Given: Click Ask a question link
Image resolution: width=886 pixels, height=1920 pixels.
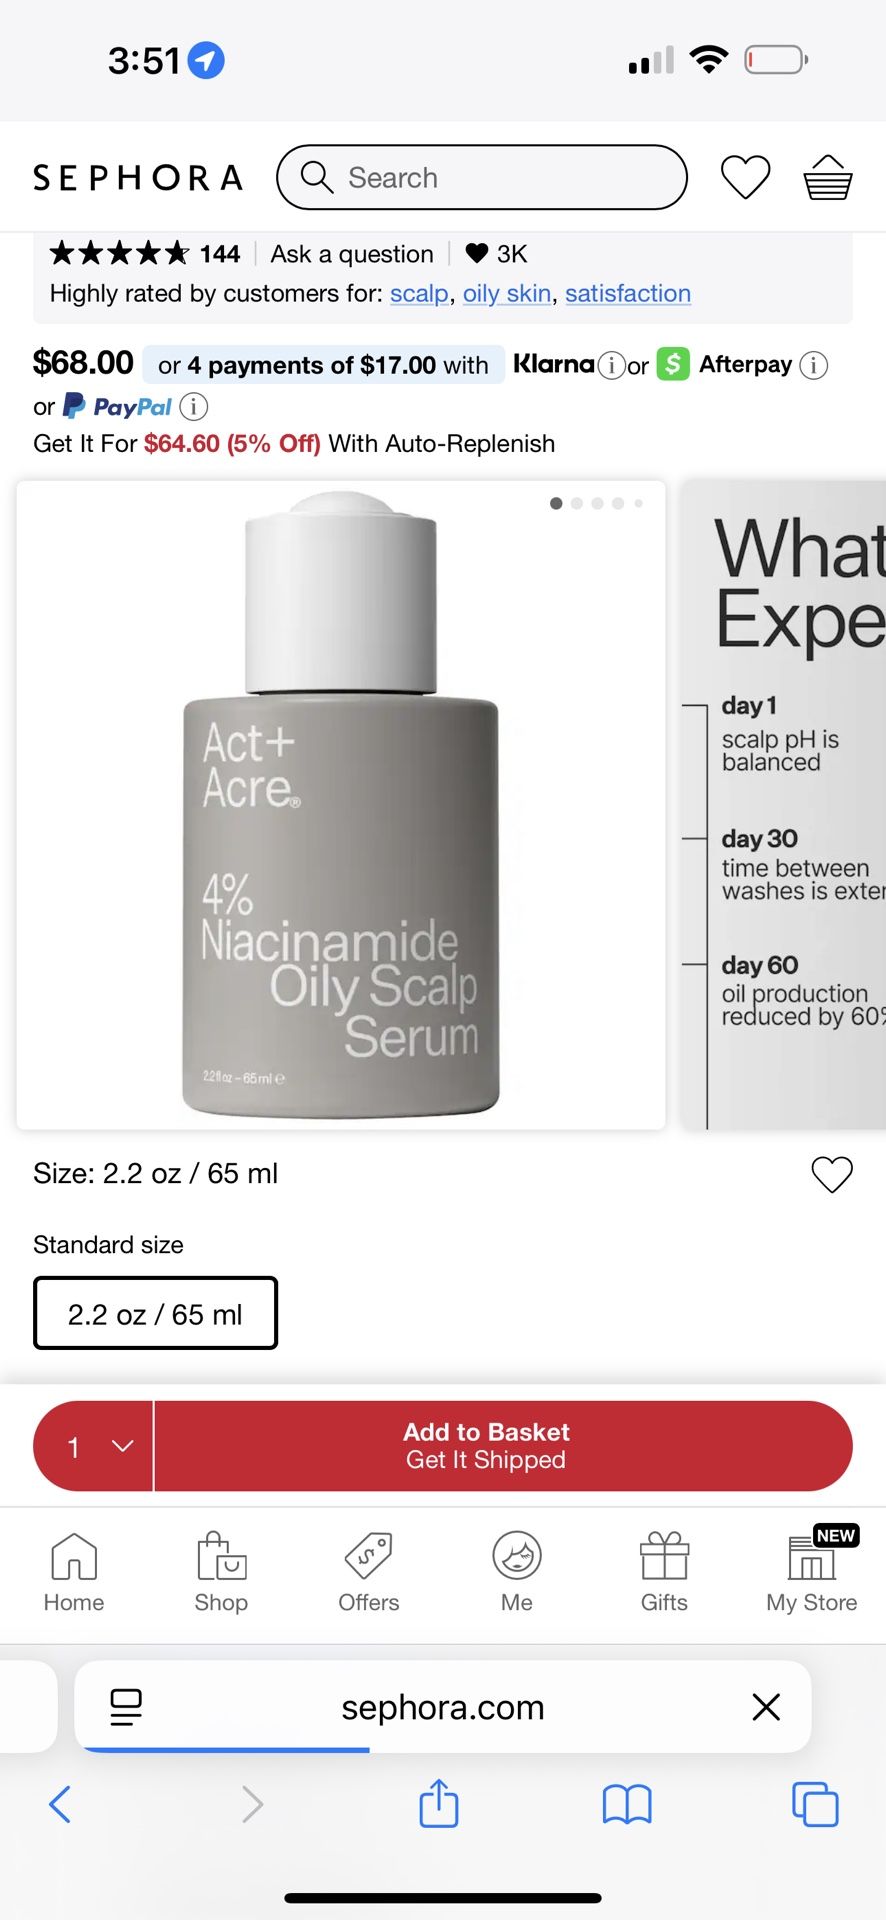Looking at the screenshot, I should coord(352,254).
